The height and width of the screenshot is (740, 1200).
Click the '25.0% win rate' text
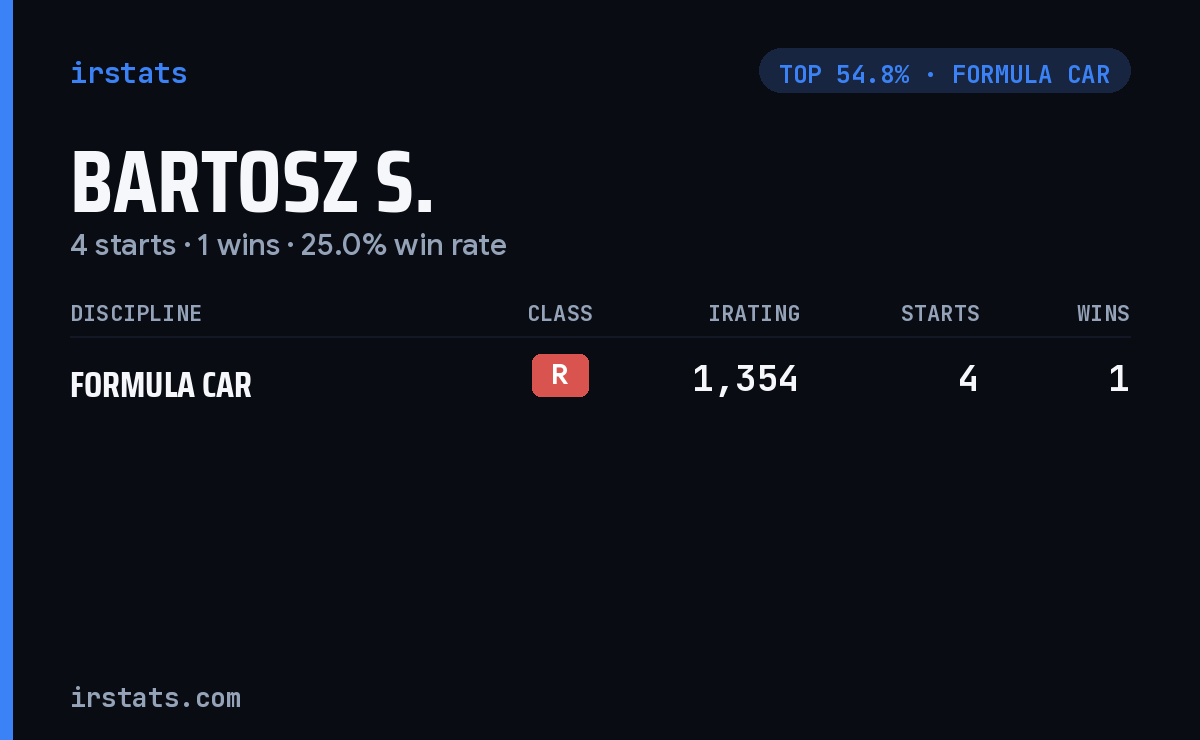click(404, 245)
